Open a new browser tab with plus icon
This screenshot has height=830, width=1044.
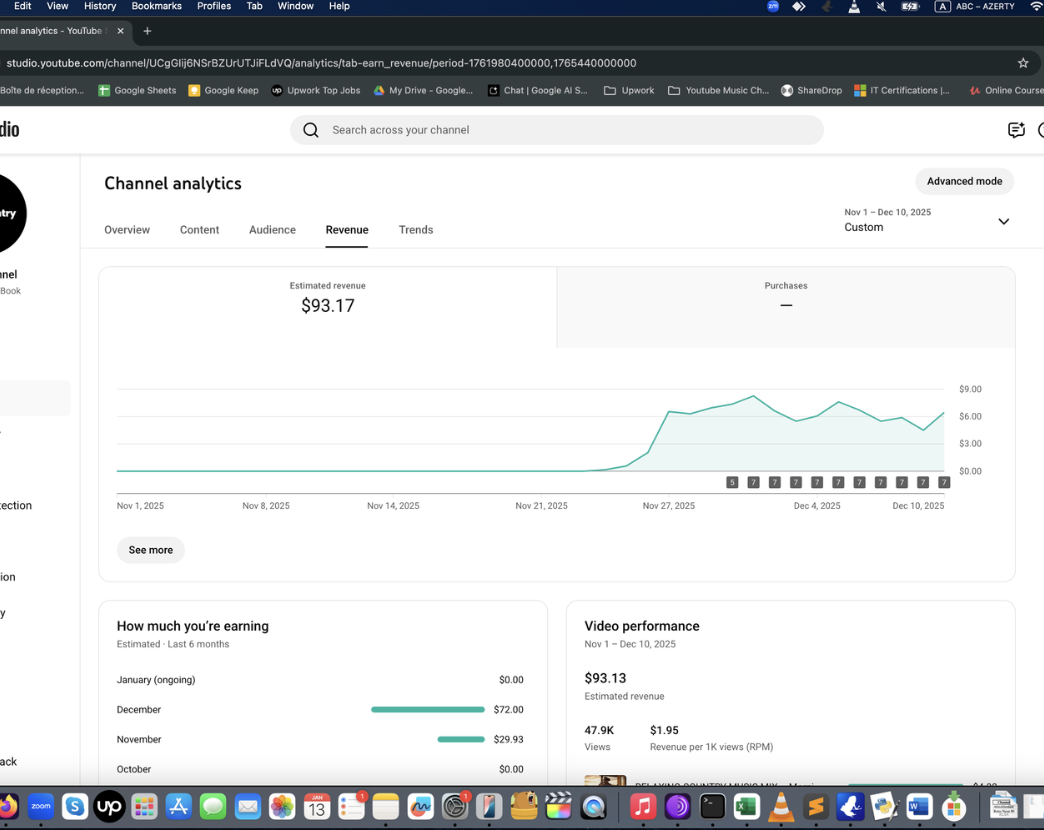pyautogui.click(x=147, y=31)
